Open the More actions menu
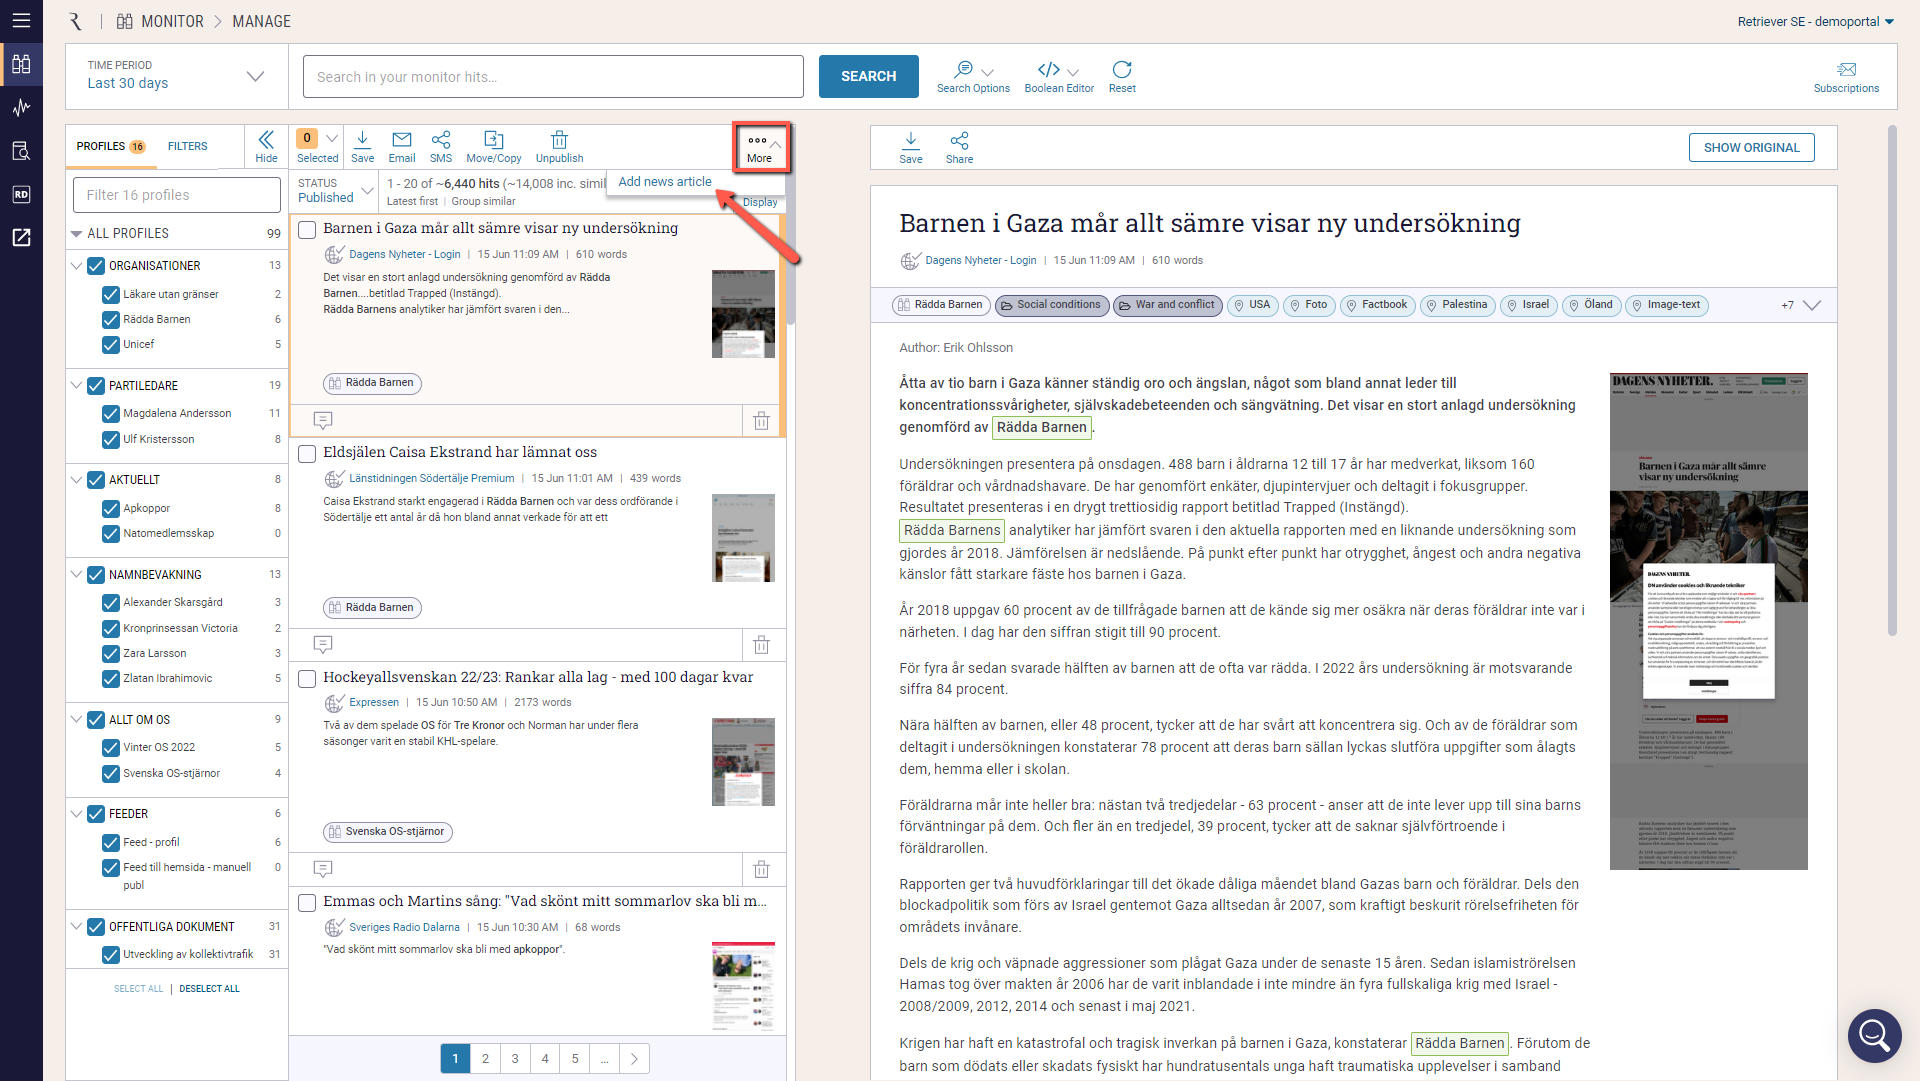This screenshot has height=1081, width=1920. click(x=760, y=147)
